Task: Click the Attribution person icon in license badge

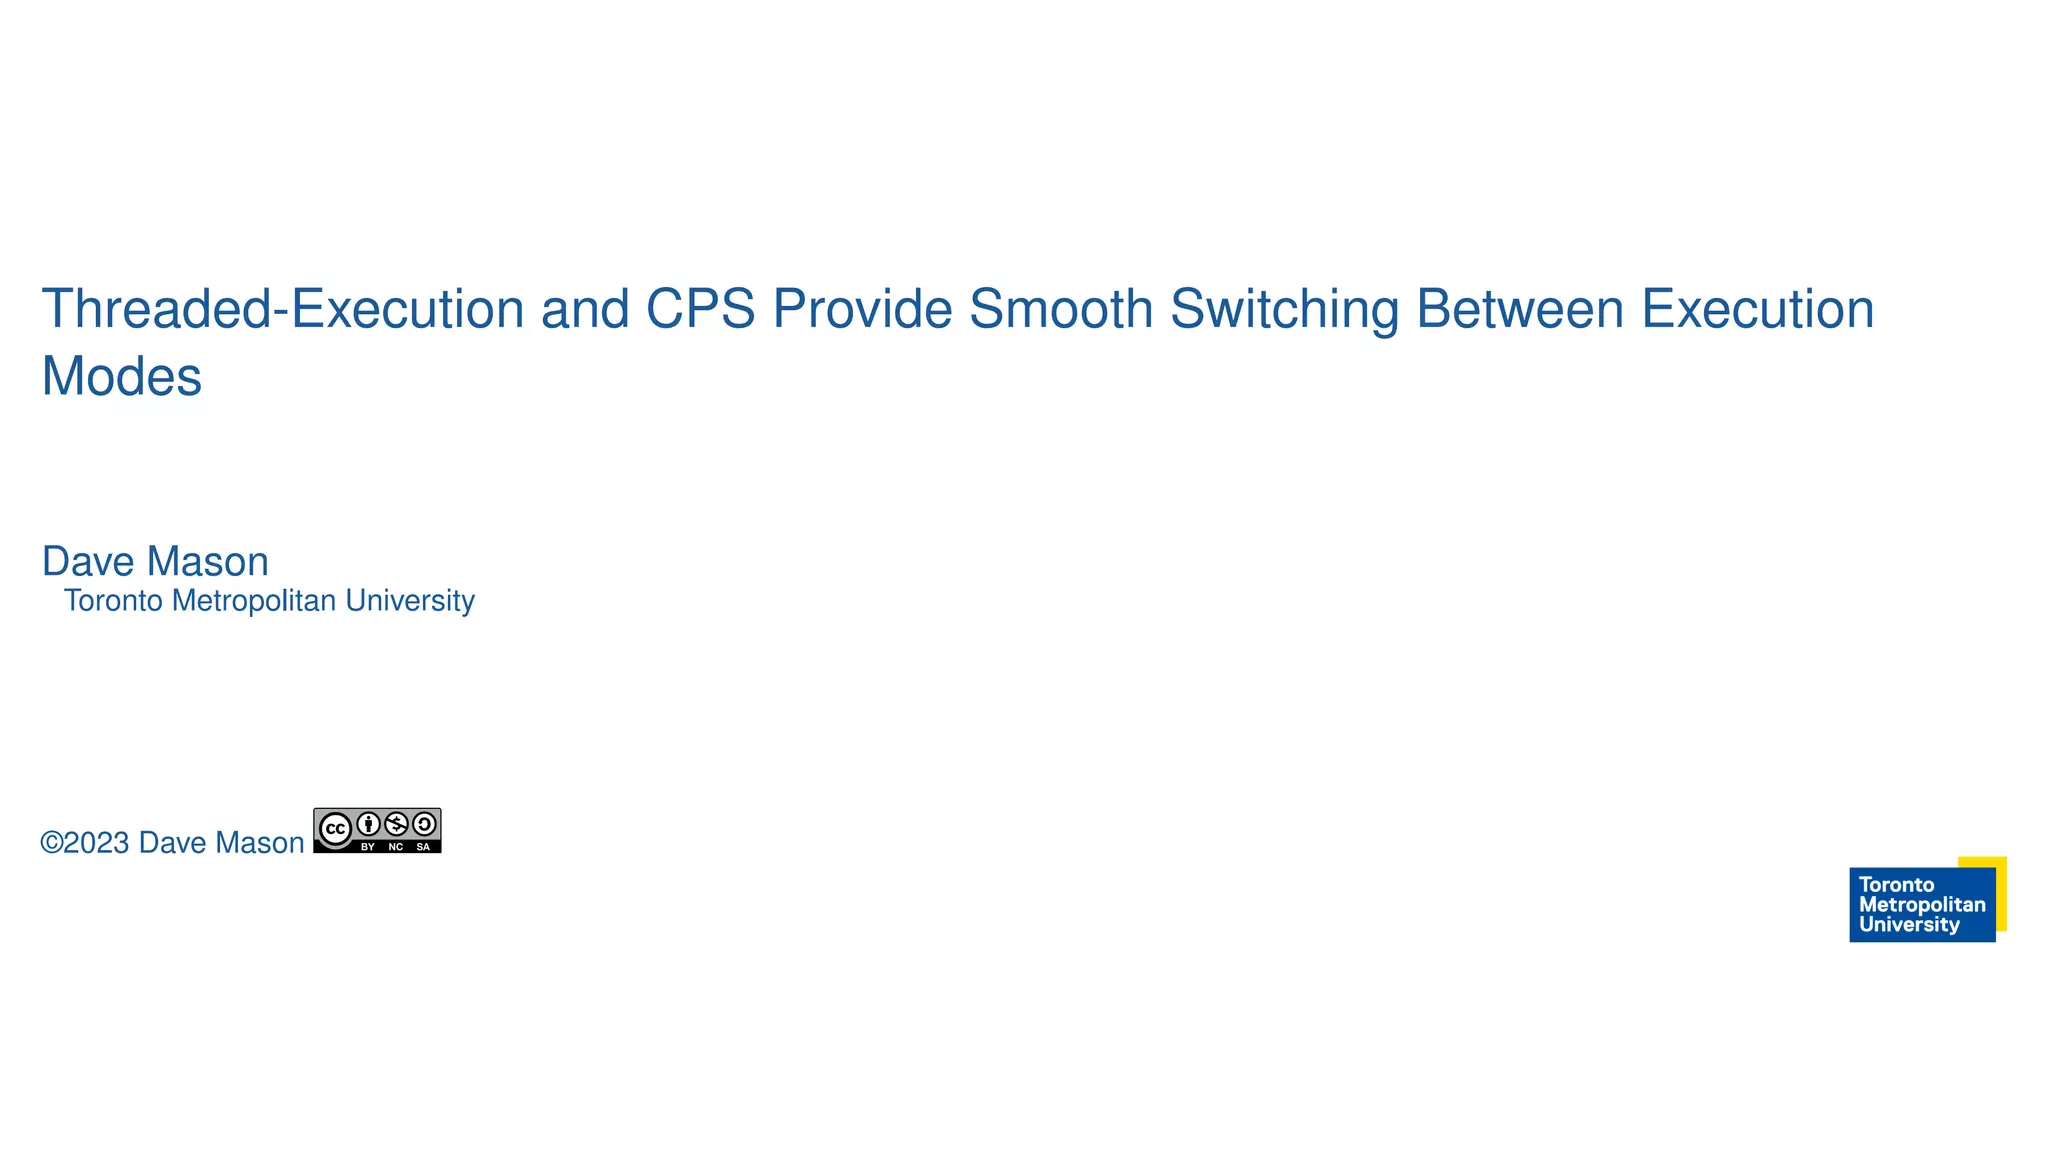Action: pyautogui.click(x=369, y=824)
